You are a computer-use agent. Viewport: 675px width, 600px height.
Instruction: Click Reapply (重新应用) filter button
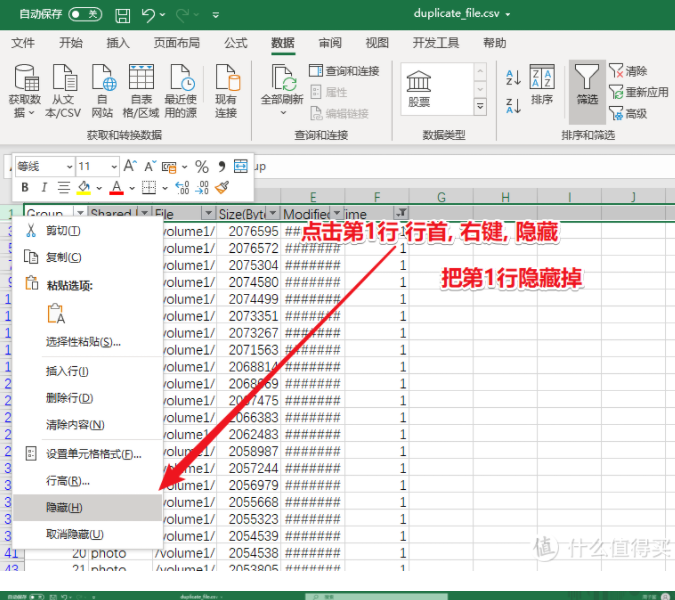[x=638, y=92]
